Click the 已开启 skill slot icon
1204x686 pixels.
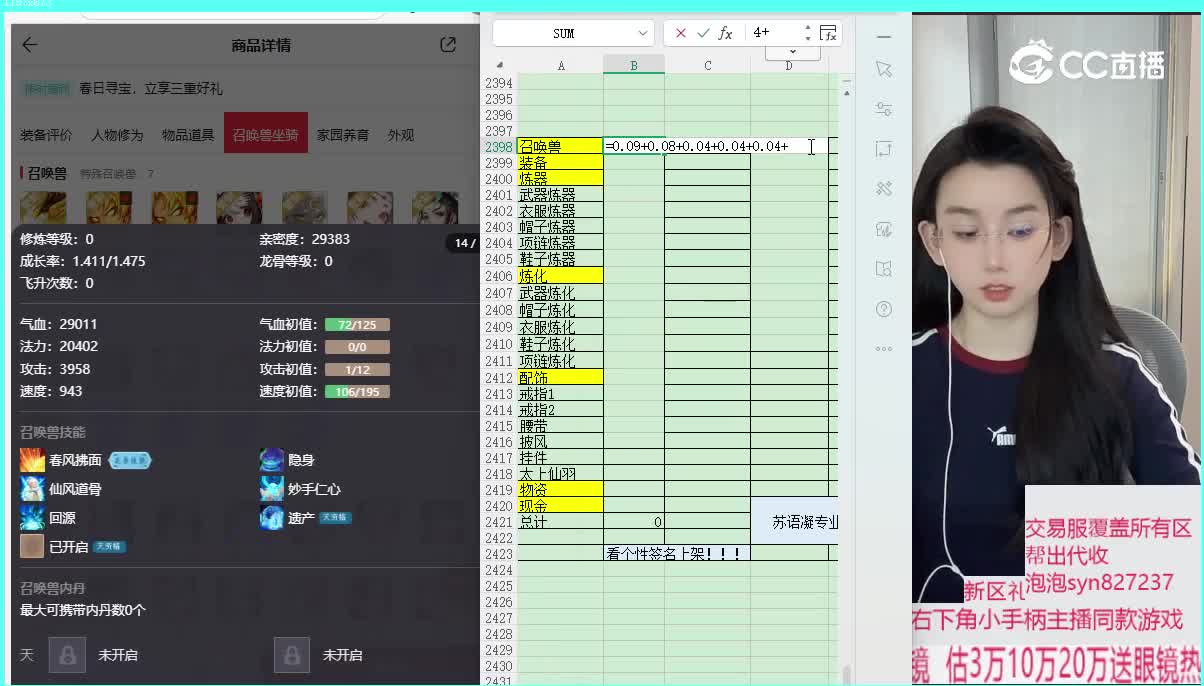pyautogui.click(x=32, y=546)
